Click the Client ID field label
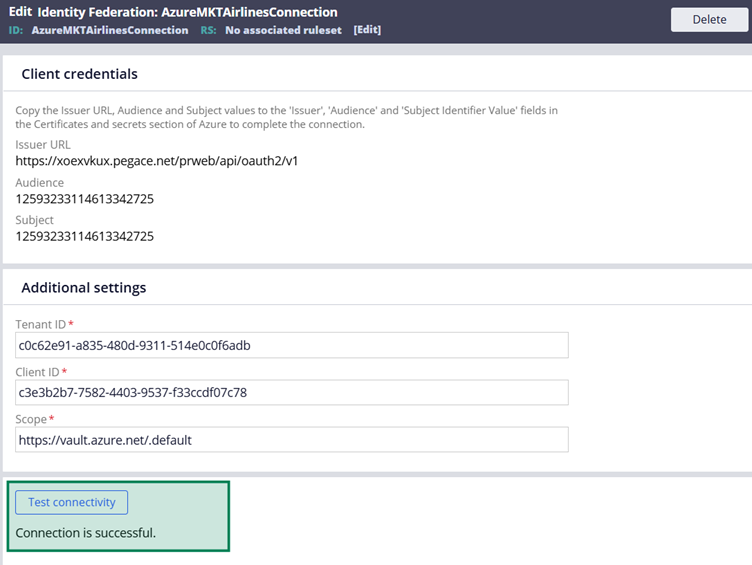The width and height of the screenshot is (752, 565). coord(38,372)
